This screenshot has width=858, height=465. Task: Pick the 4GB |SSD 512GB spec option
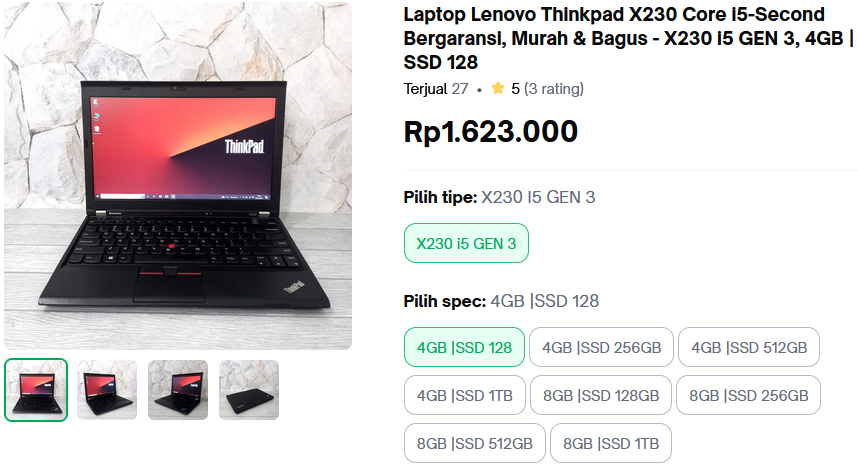coord(749,347)
